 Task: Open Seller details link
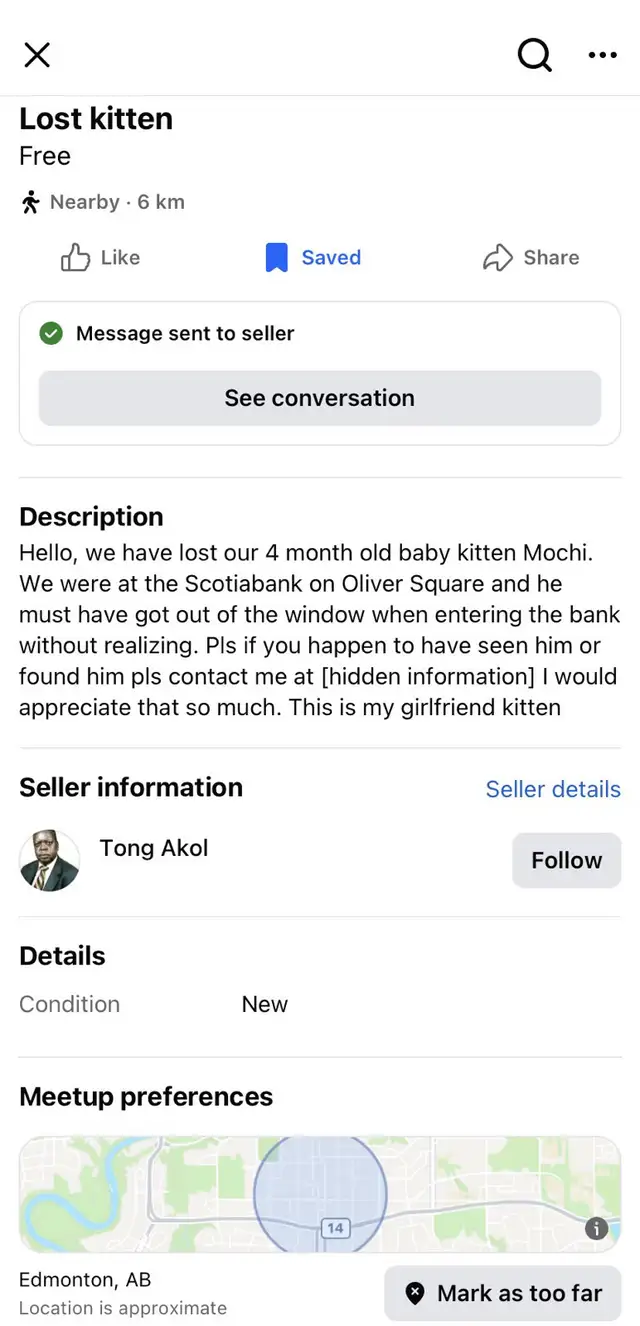coord(552,789)
